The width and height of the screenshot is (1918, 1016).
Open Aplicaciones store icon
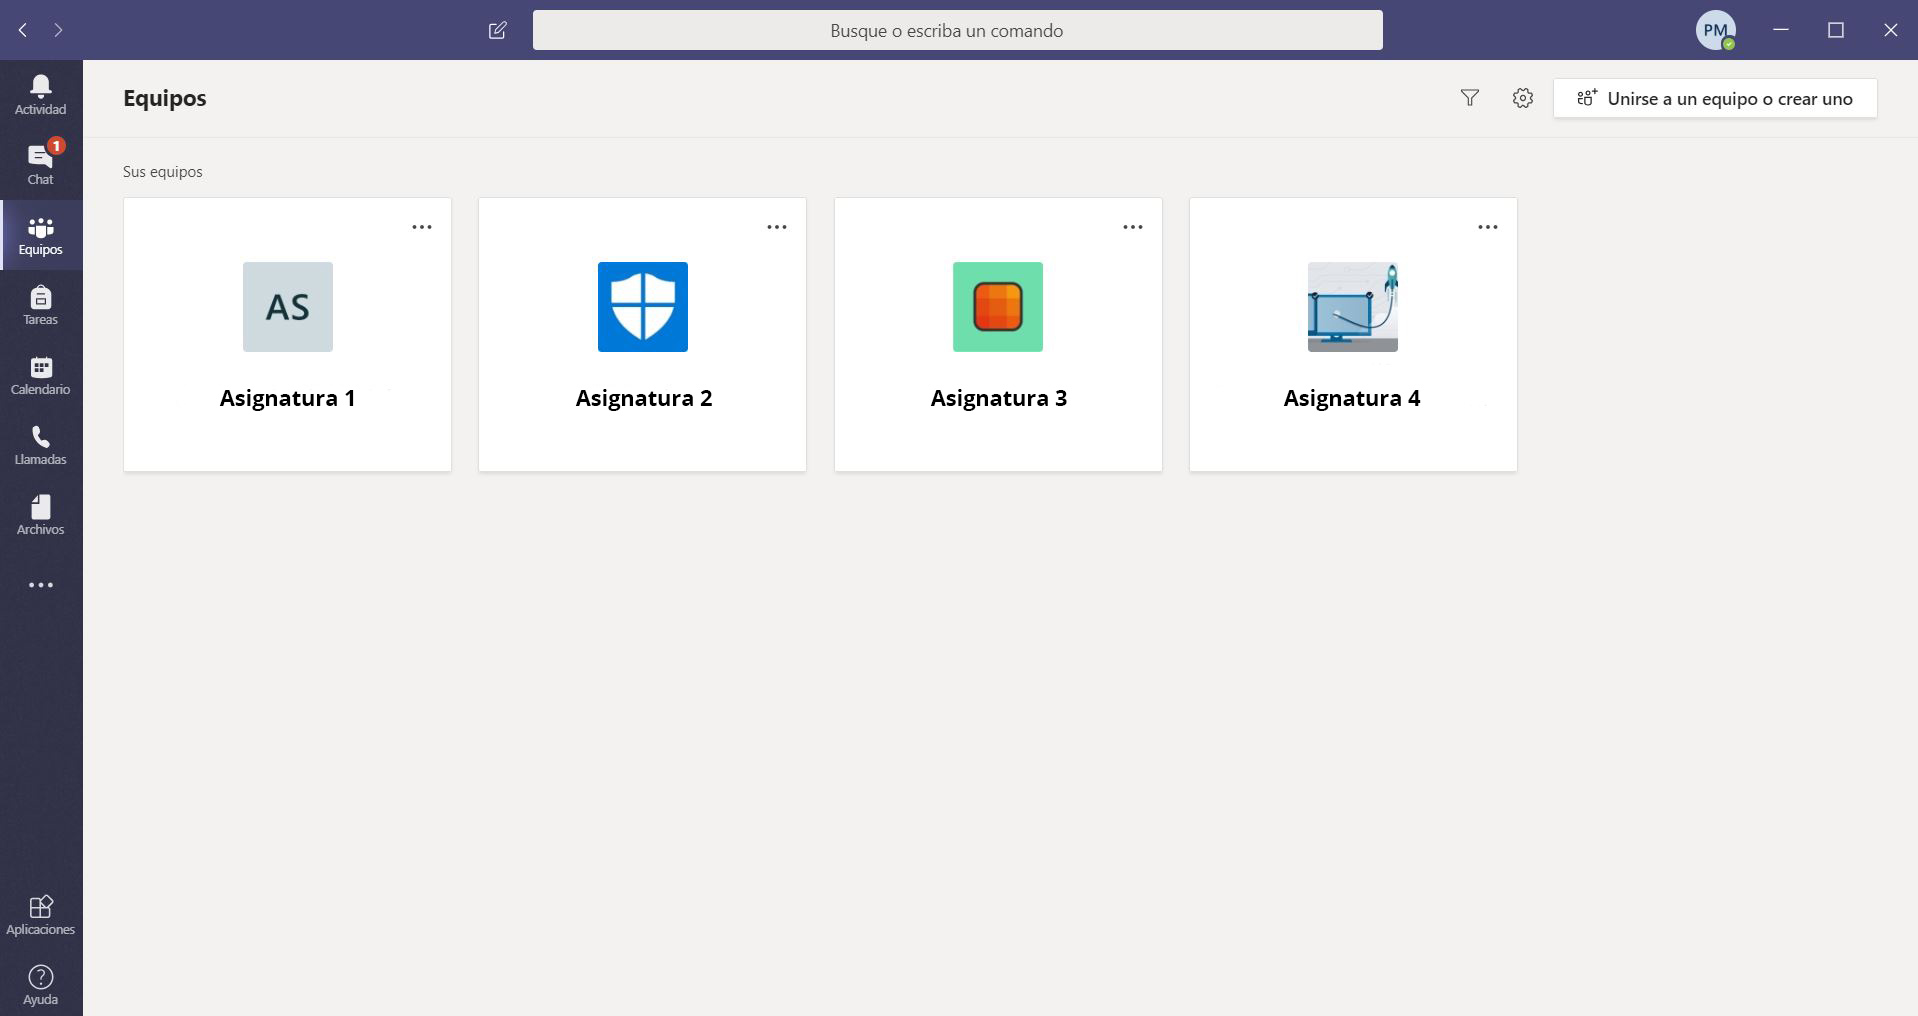(x=40, y=915)
